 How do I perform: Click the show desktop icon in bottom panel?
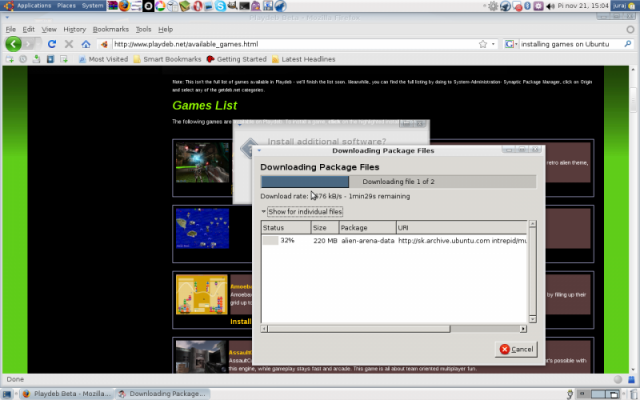[x=7, y=394]
